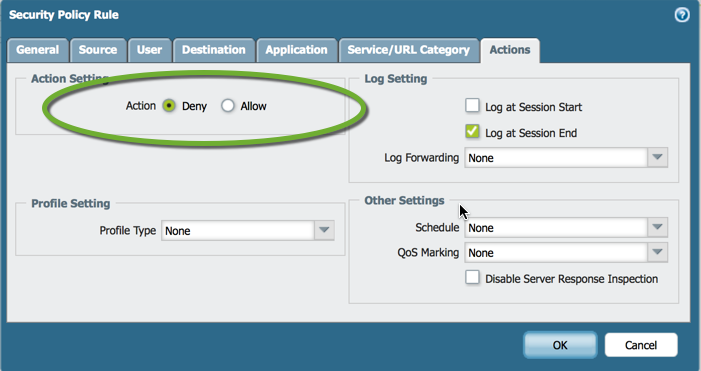This screenshot has height=371, width=701.
Task: Switch to the General tab
Action: click(38, 50)
